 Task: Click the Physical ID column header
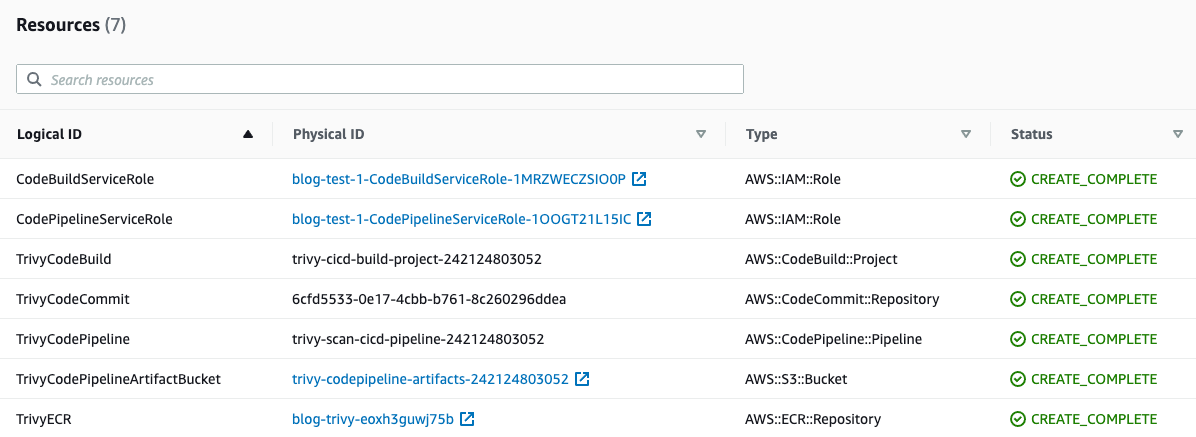[x=329, y=134]
